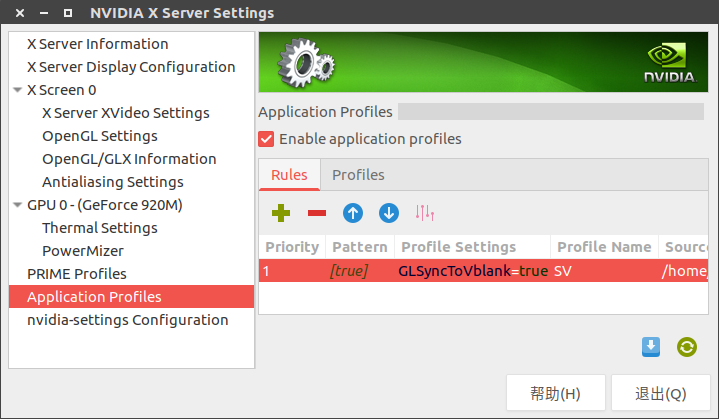Open X Server Information page
The height and width of the screenshot is (419, 719).
pos(98,44)
